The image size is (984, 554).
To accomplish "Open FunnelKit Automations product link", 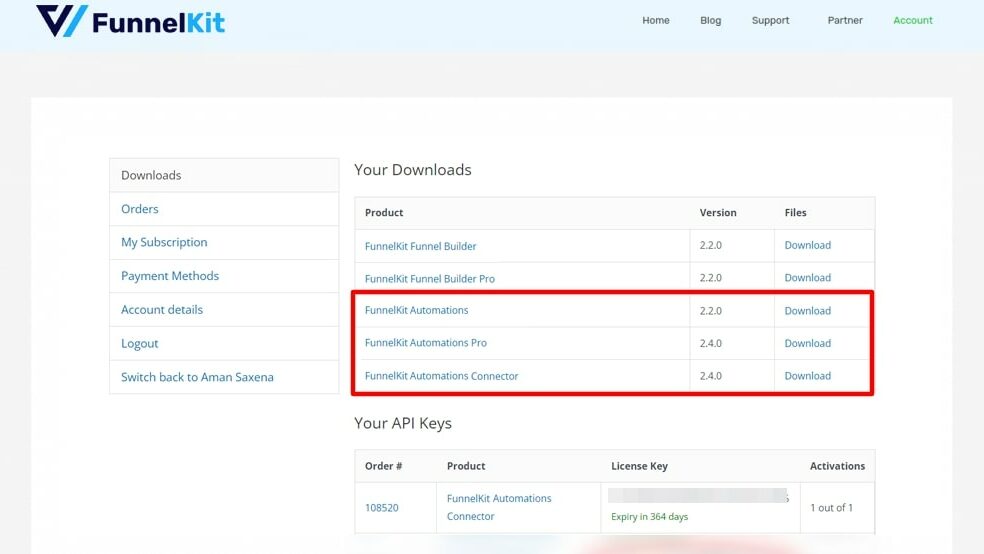I will pyautogui.click(x=417, y=310).
